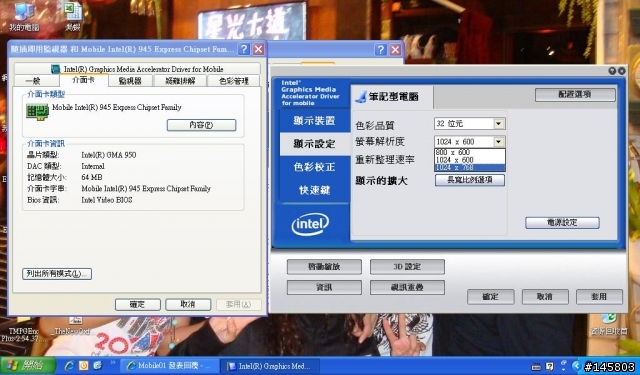Click the notebook icon next to 筆記型電腦
Viewport: 640px width, 375px height.
tap(361, 97)
